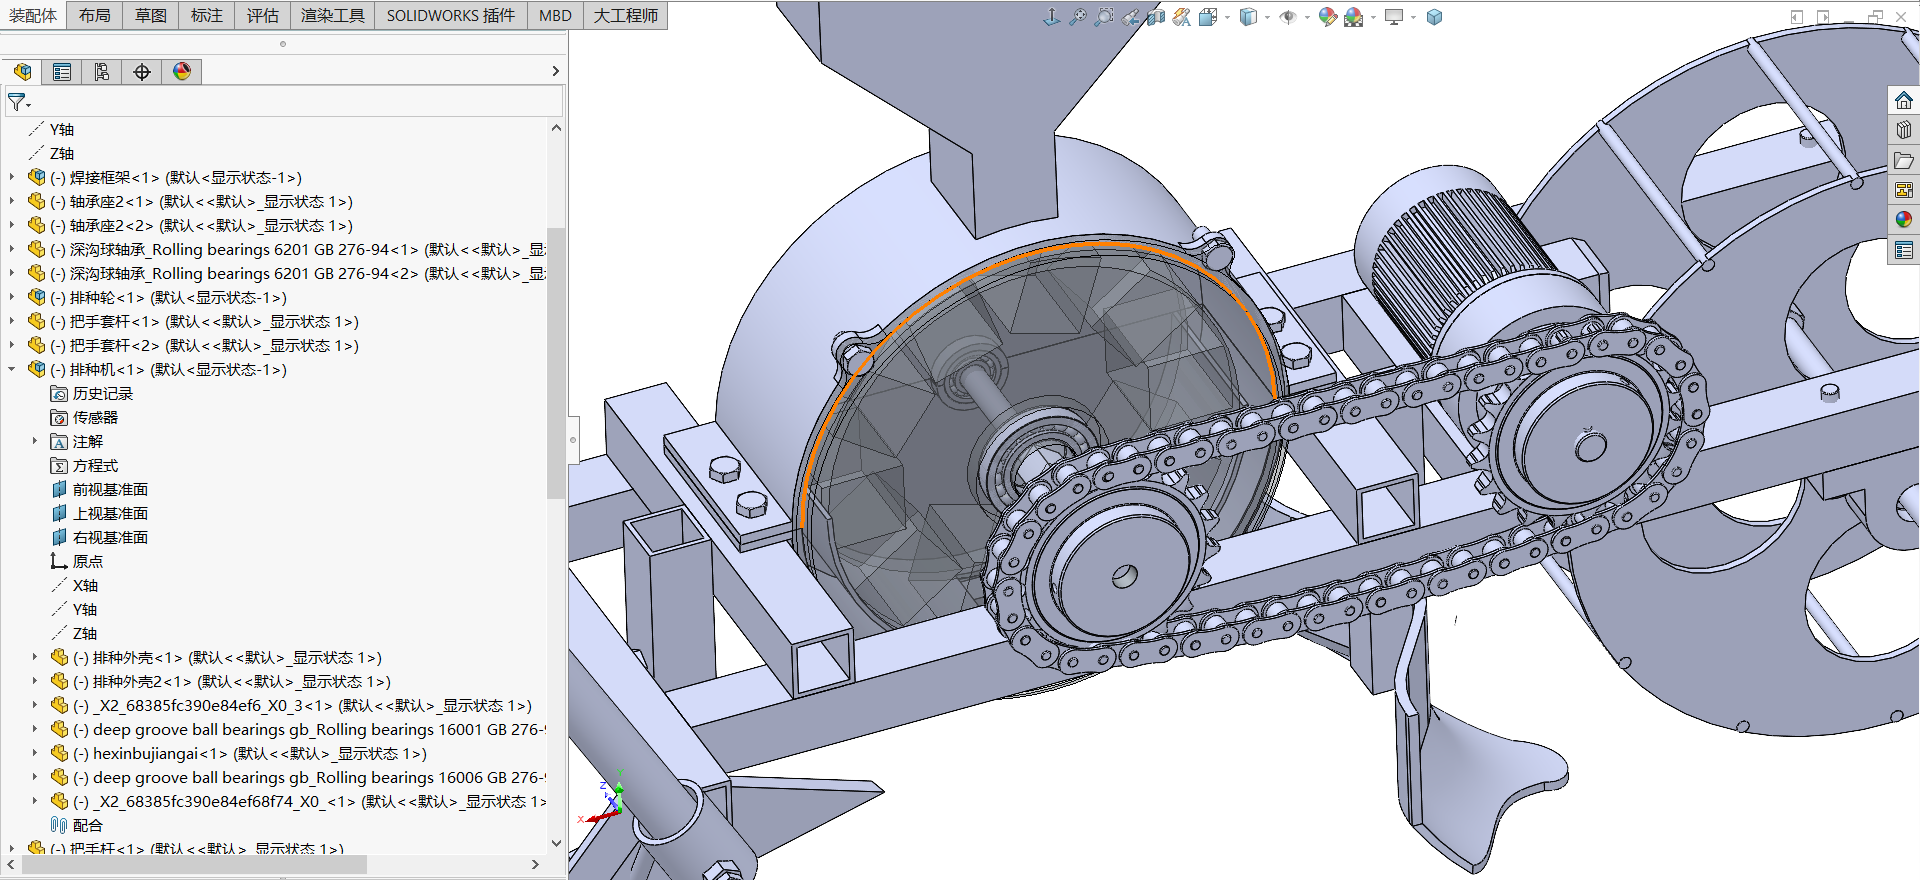Screen dimensions: 1920x880
Task: Select the 方程式 tree item
Action: click(x=85, y=465)
